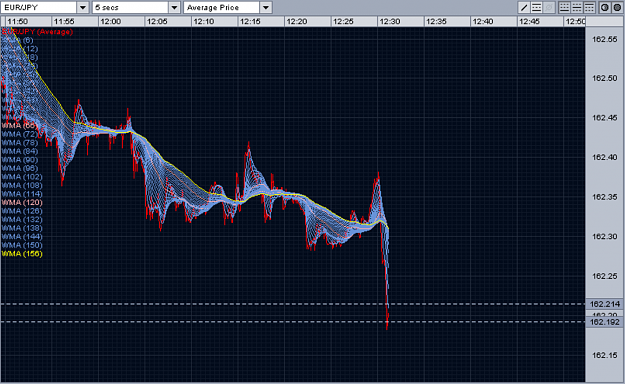This screenshot has height=384, width=625.
Task: Click the 12:30 time axis label
Action: point(389,22)
